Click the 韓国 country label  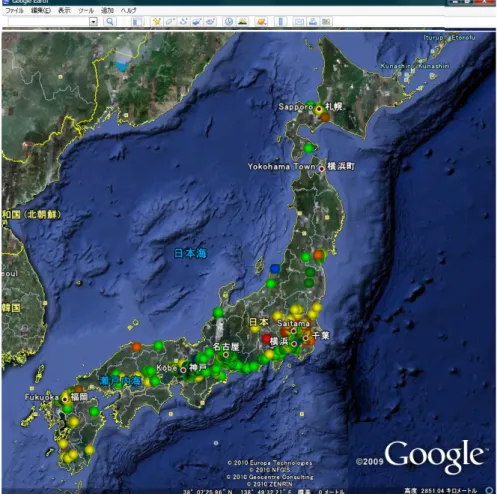coord(11,307)
